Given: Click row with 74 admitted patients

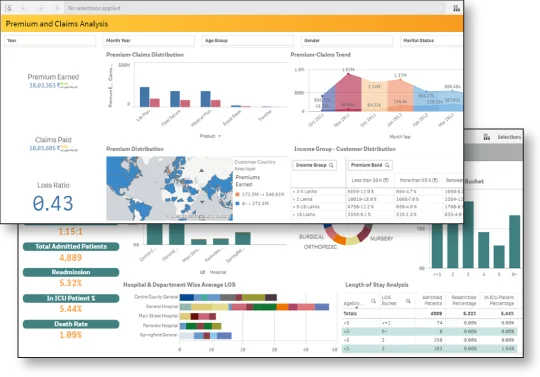Looking at the screenshot, I should (430, 323).
